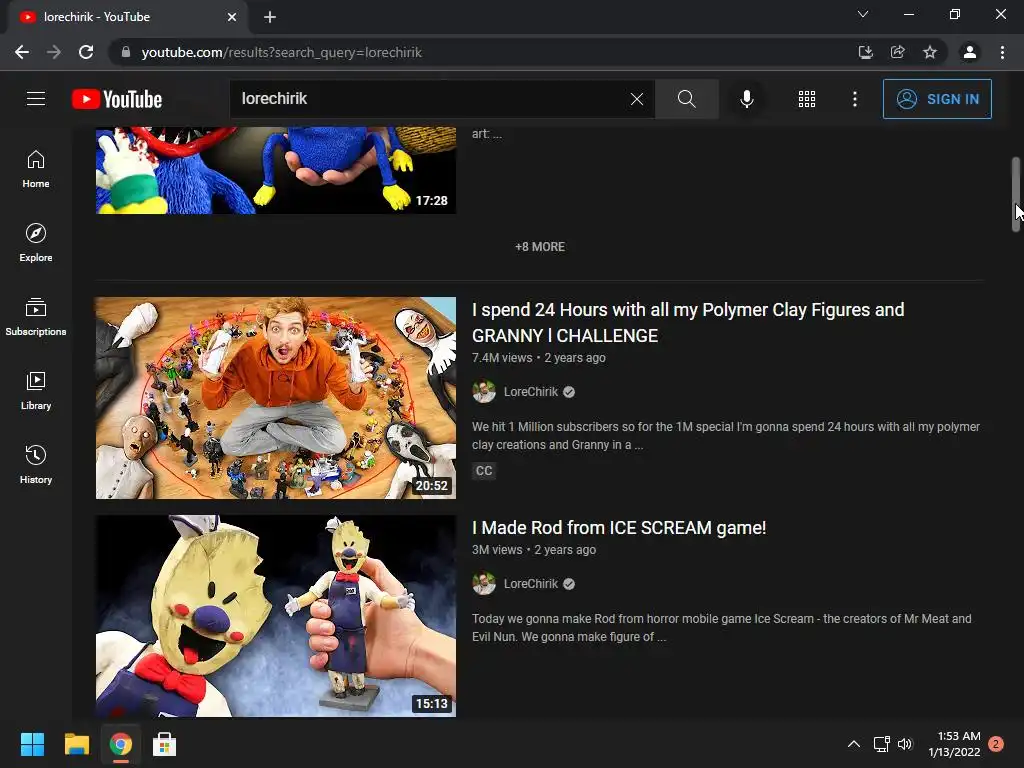Viewport: 1024px width, 768px height.
Task: Open the Polymer Clay Figures video thumbnail
Action: pyautogui.click(x=276, y=398)
